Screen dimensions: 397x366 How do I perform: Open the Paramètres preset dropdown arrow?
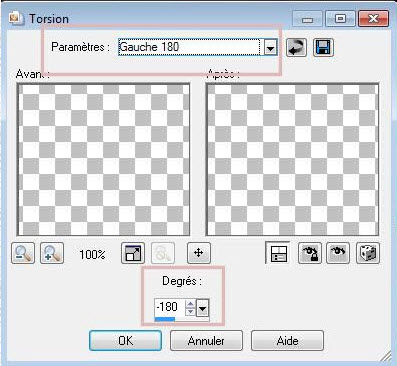[x=270, y=48]
